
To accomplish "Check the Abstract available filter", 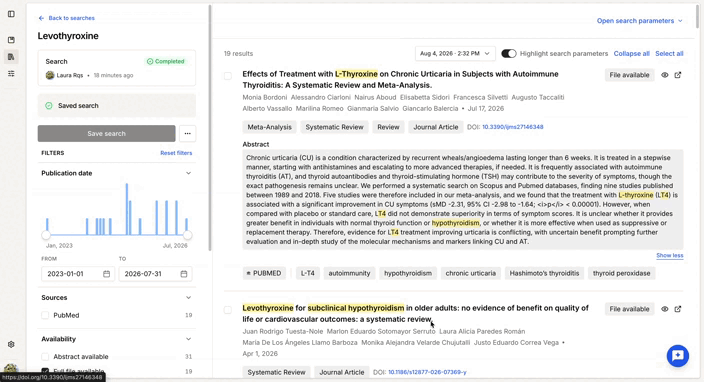I will [45, 356].
